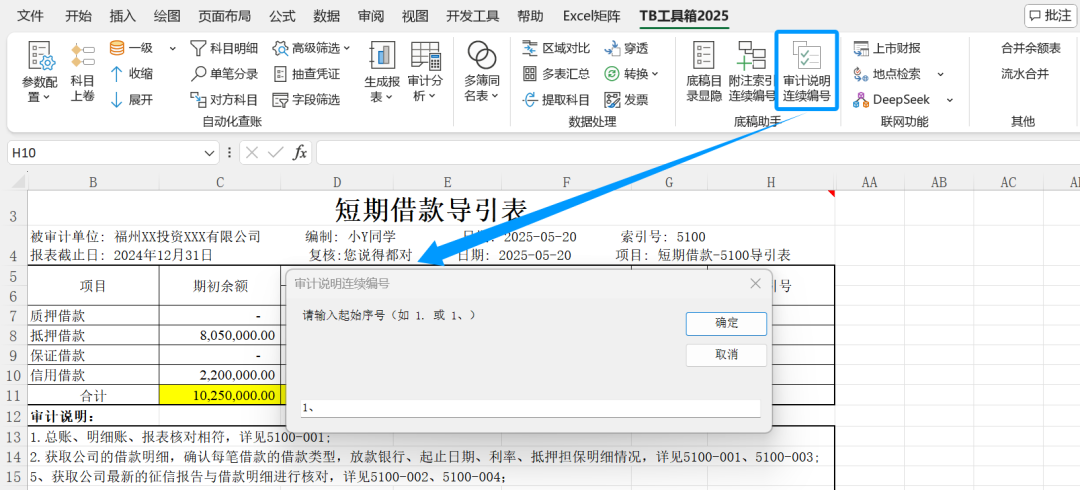Expand the 地点检索 dropdown arrow

(940, 74)
